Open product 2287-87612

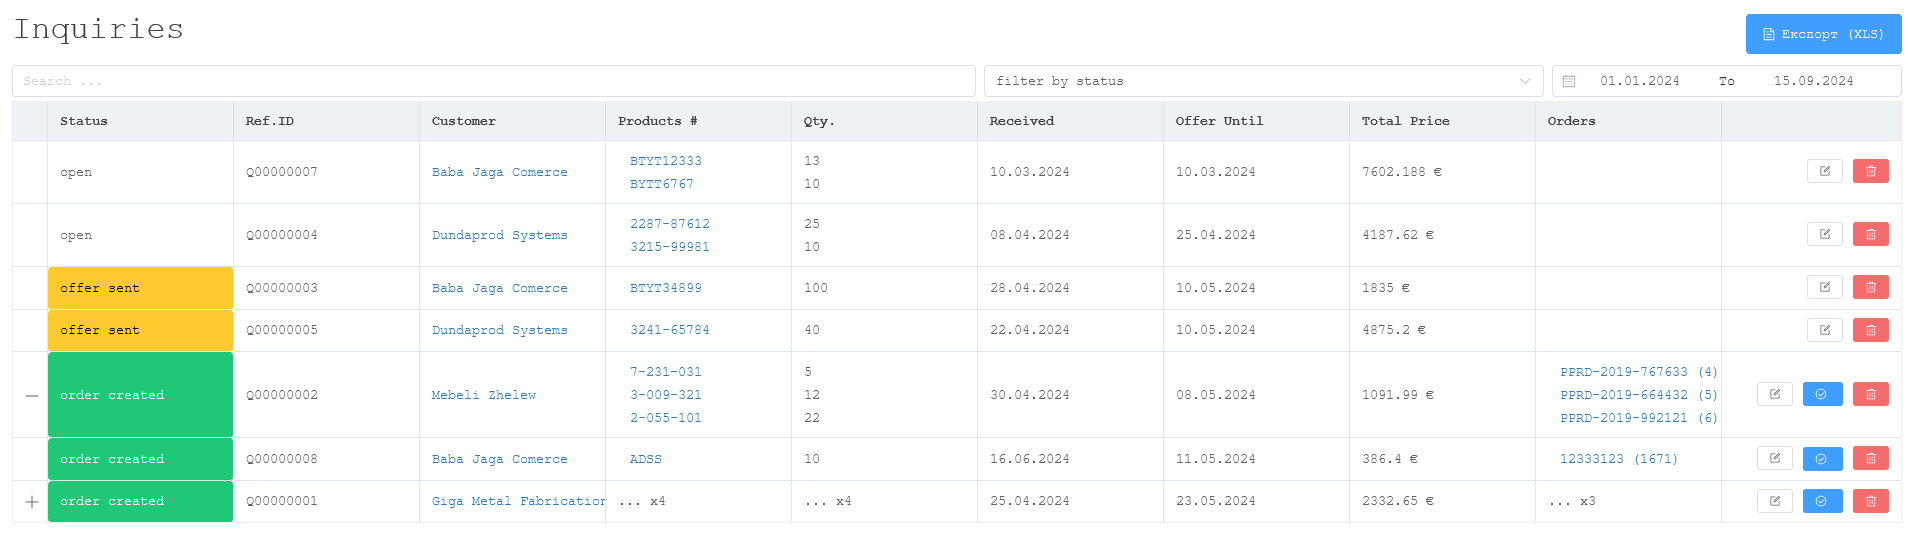click(669, 224)
